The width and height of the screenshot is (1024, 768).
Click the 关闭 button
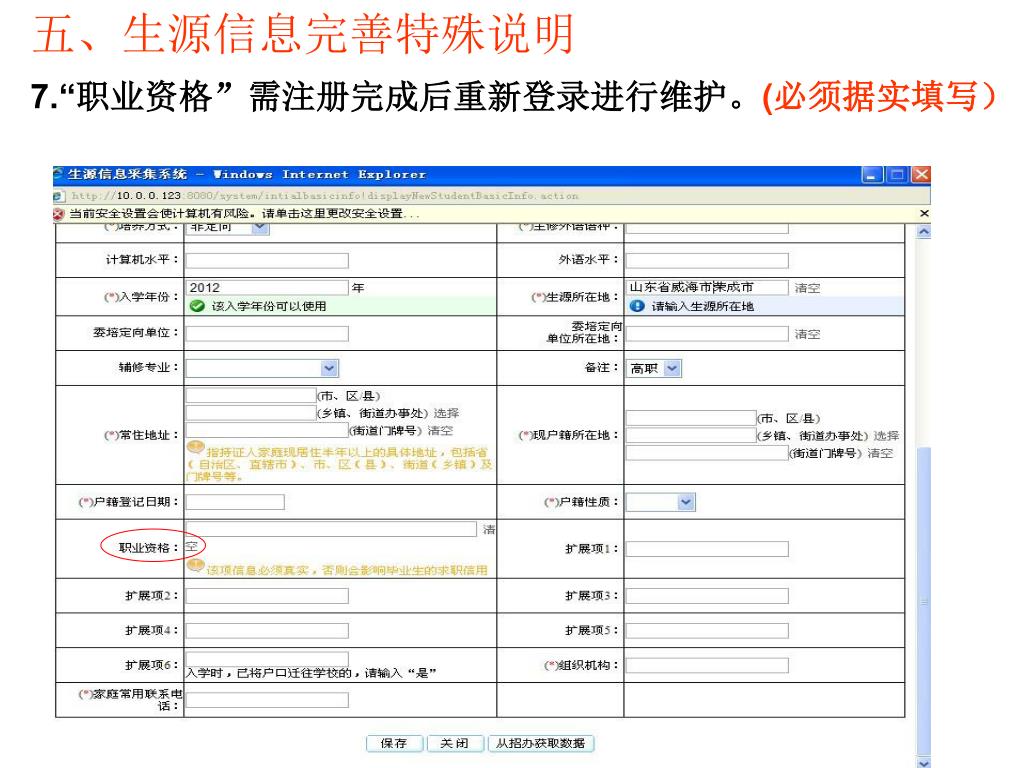[455, 743]
